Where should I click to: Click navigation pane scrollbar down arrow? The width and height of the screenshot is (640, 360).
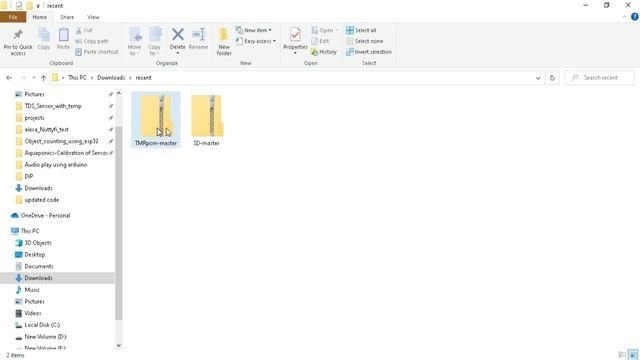tap(119, 346)
